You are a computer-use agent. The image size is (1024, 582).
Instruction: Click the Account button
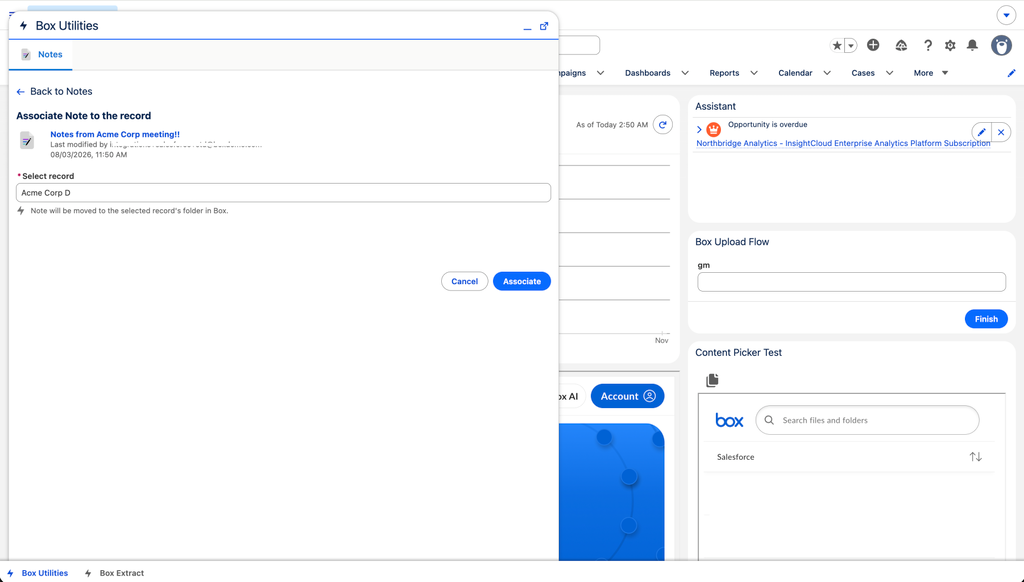[627, 396]
